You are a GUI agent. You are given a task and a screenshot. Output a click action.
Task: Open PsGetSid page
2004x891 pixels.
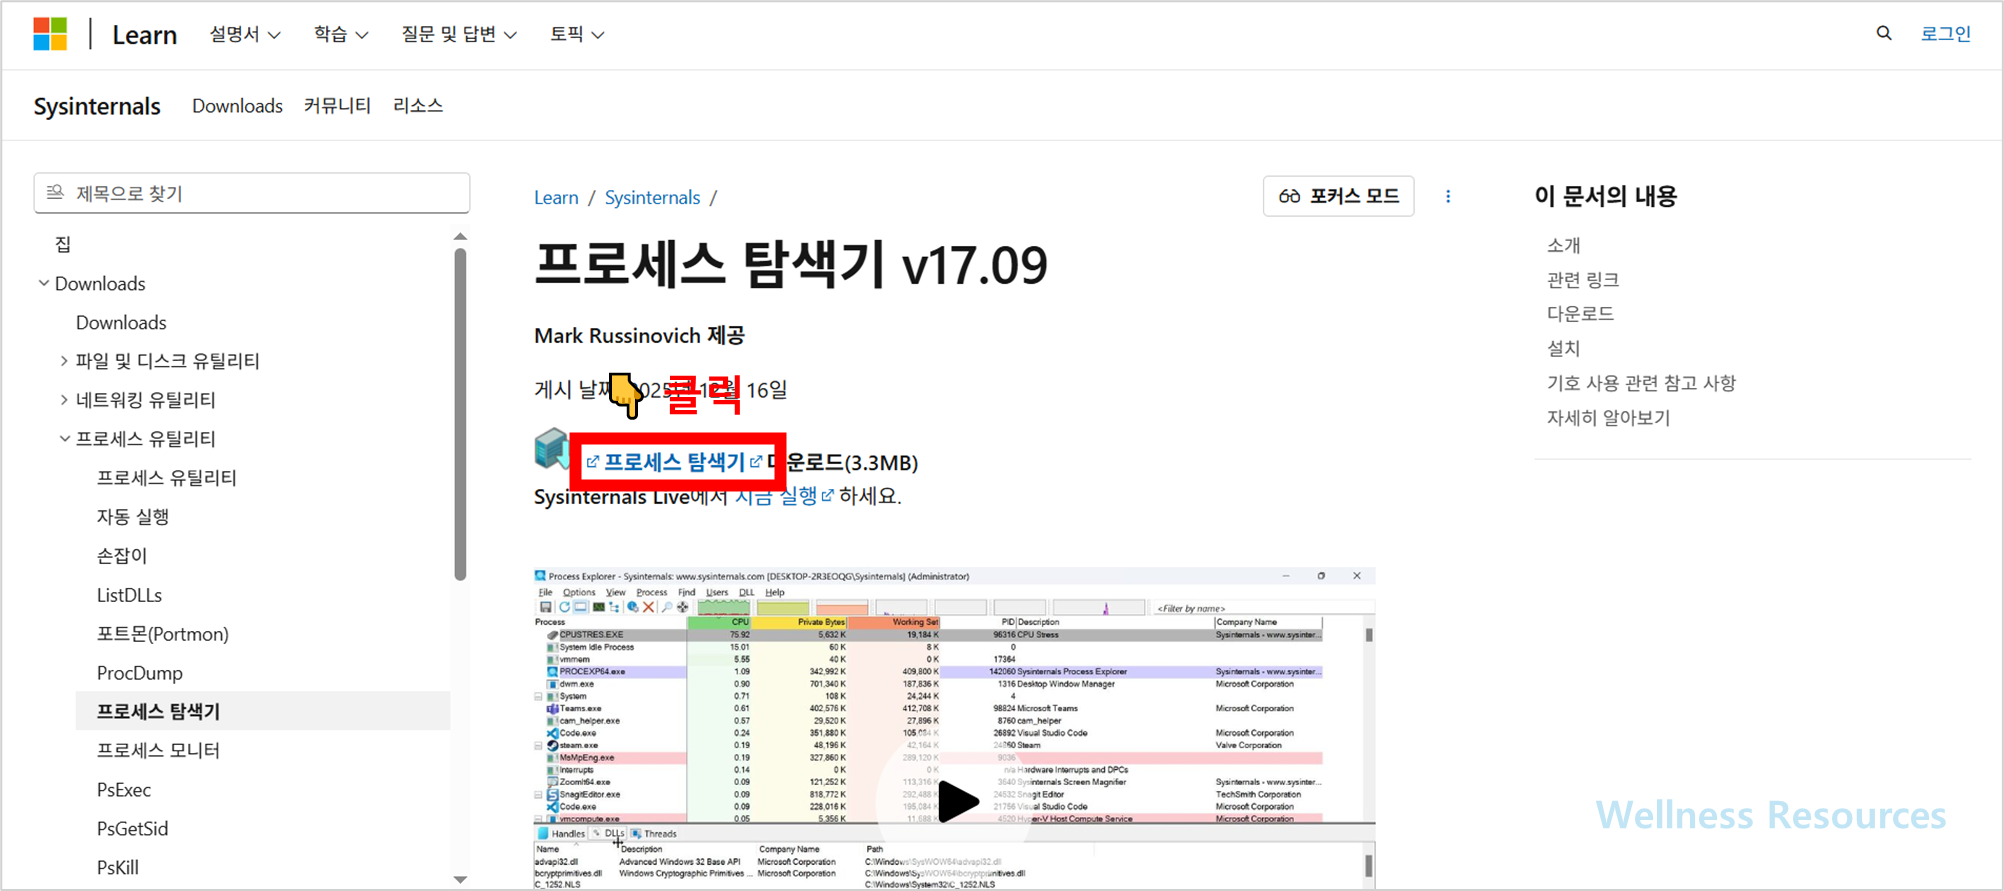tap(132, 829)
